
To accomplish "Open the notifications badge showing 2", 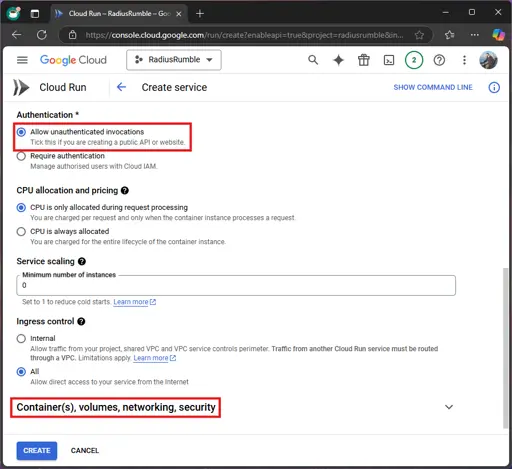I will [x=414, y=60].
